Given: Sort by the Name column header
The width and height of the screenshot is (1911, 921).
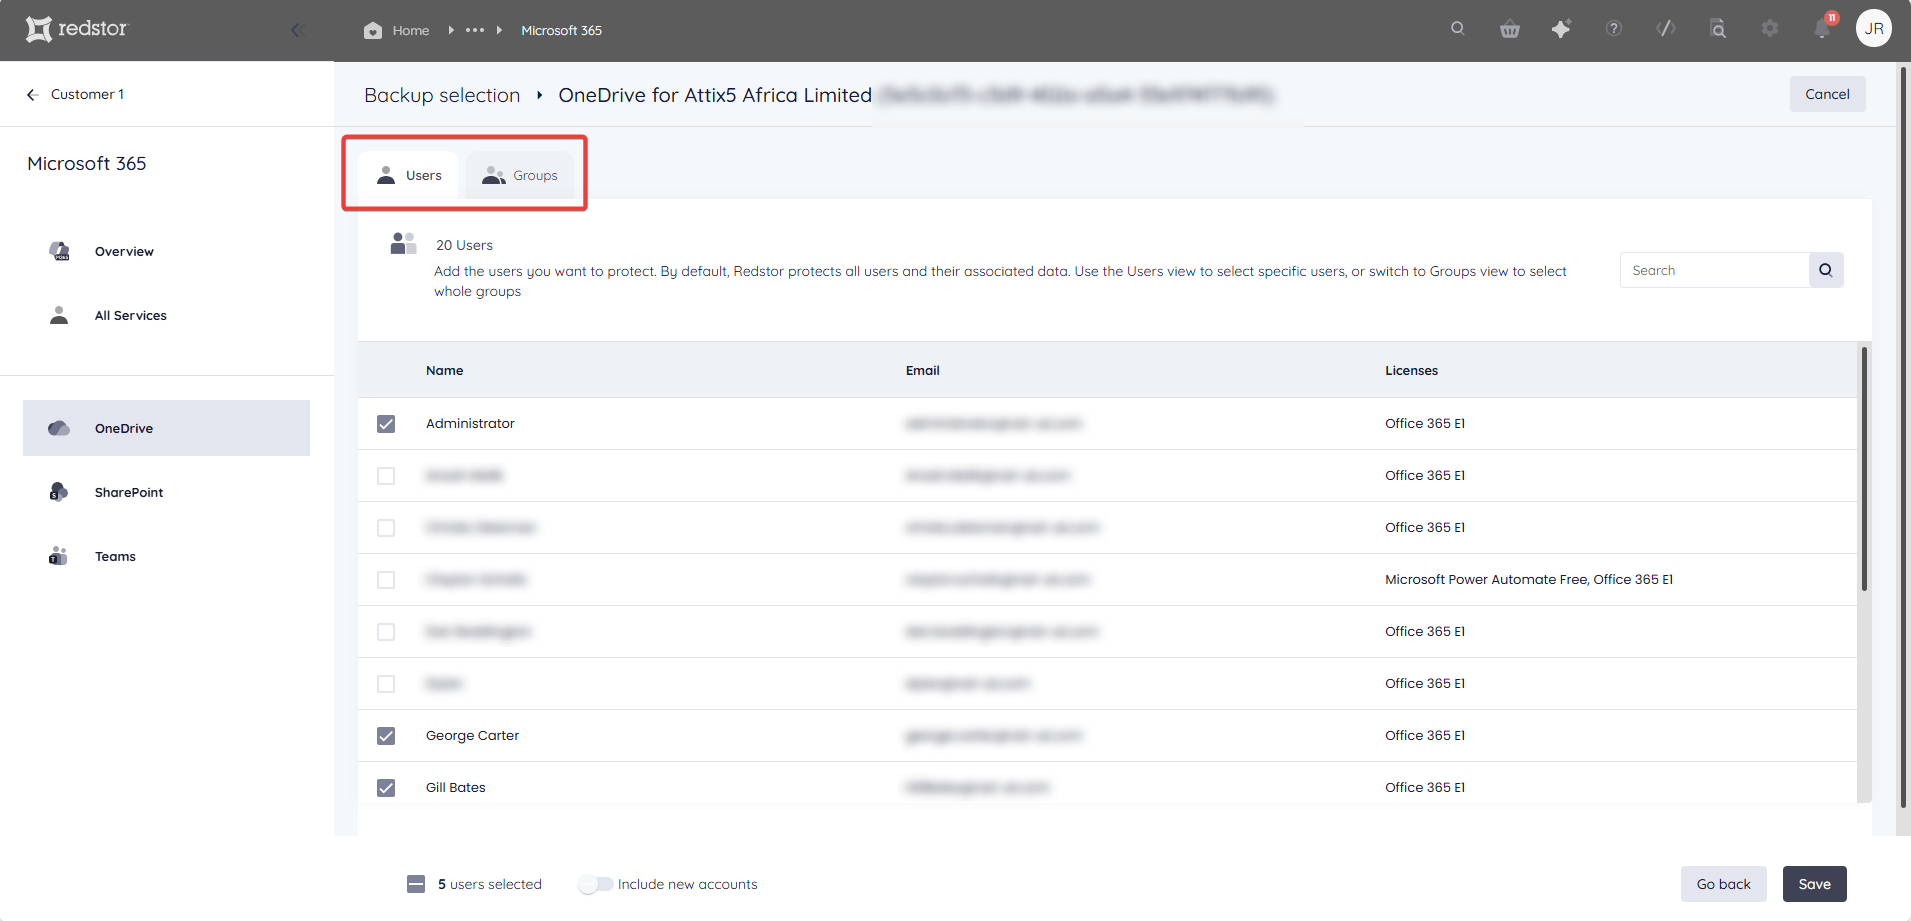Looking at the screenshot, I should click(444, 370).
